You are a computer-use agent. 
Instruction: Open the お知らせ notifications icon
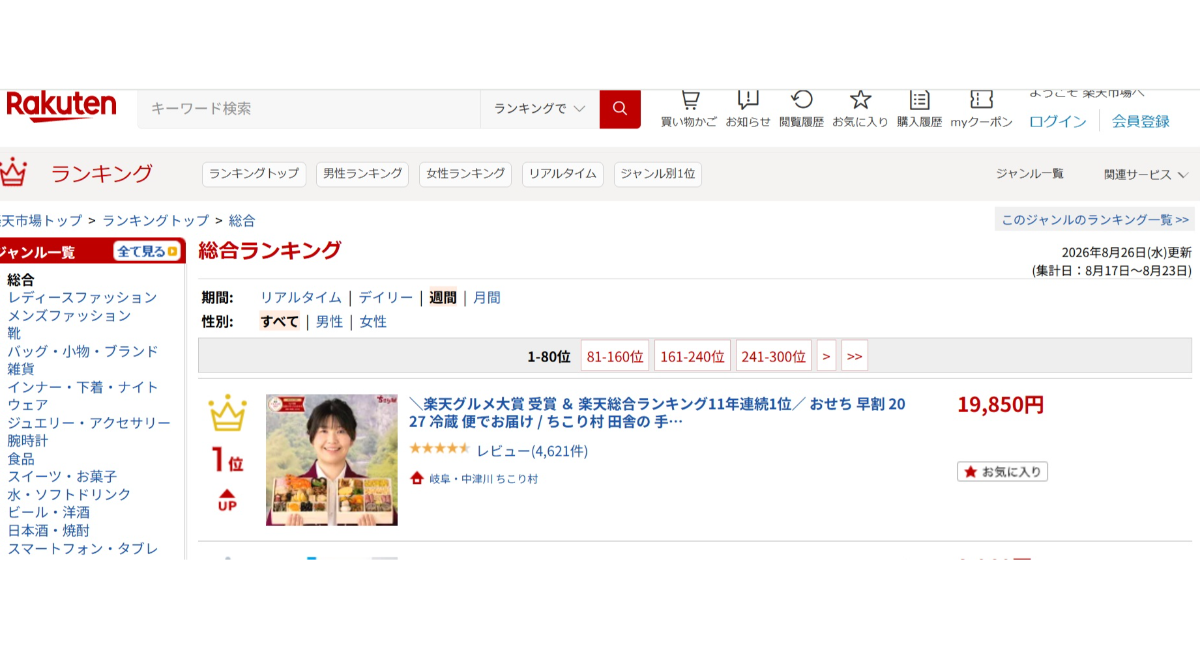click(x=748, y=99)
